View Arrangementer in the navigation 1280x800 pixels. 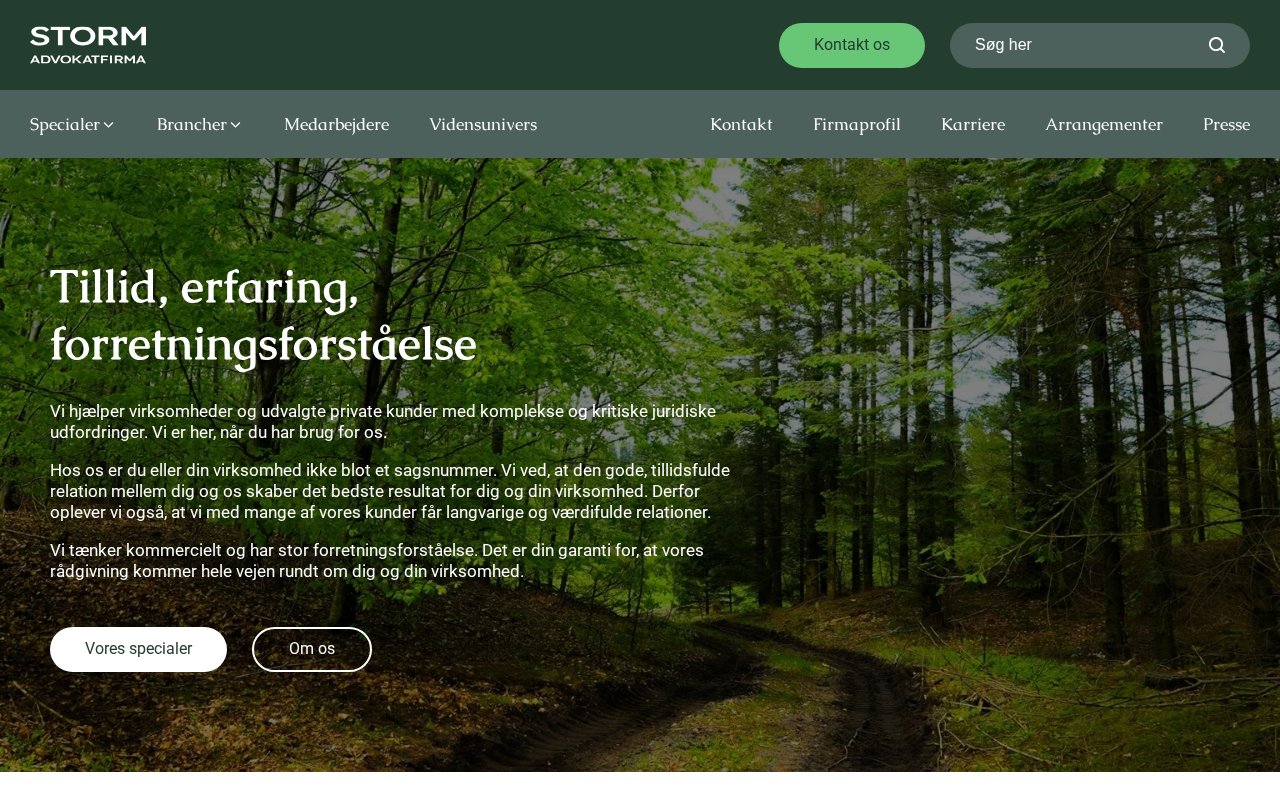1104,124
